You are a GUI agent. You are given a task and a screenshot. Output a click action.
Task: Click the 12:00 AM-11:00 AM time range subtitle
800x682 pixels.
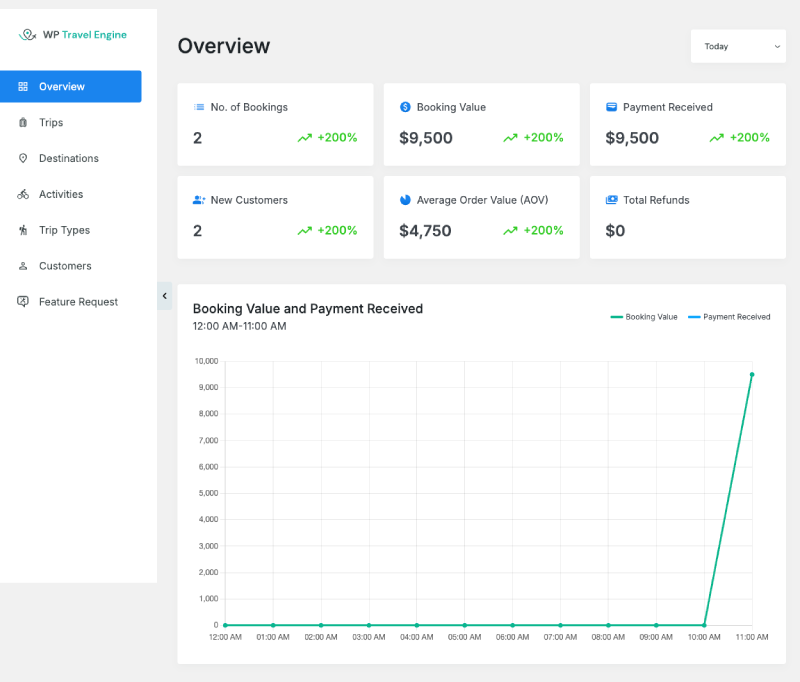pos(239,326)
